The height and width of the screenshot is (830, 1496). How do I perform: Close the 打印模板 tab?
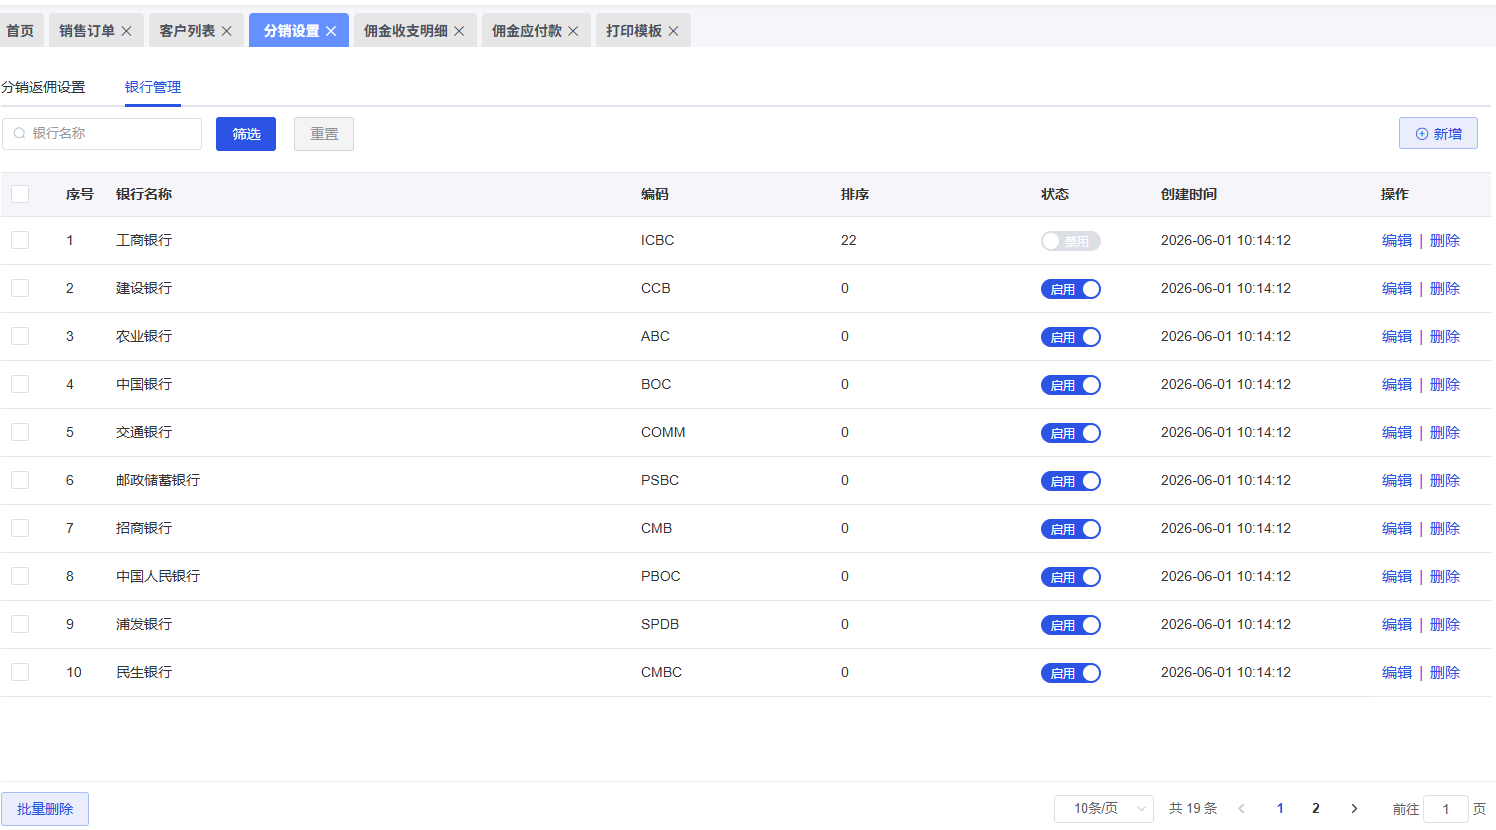tap(674, 31)
